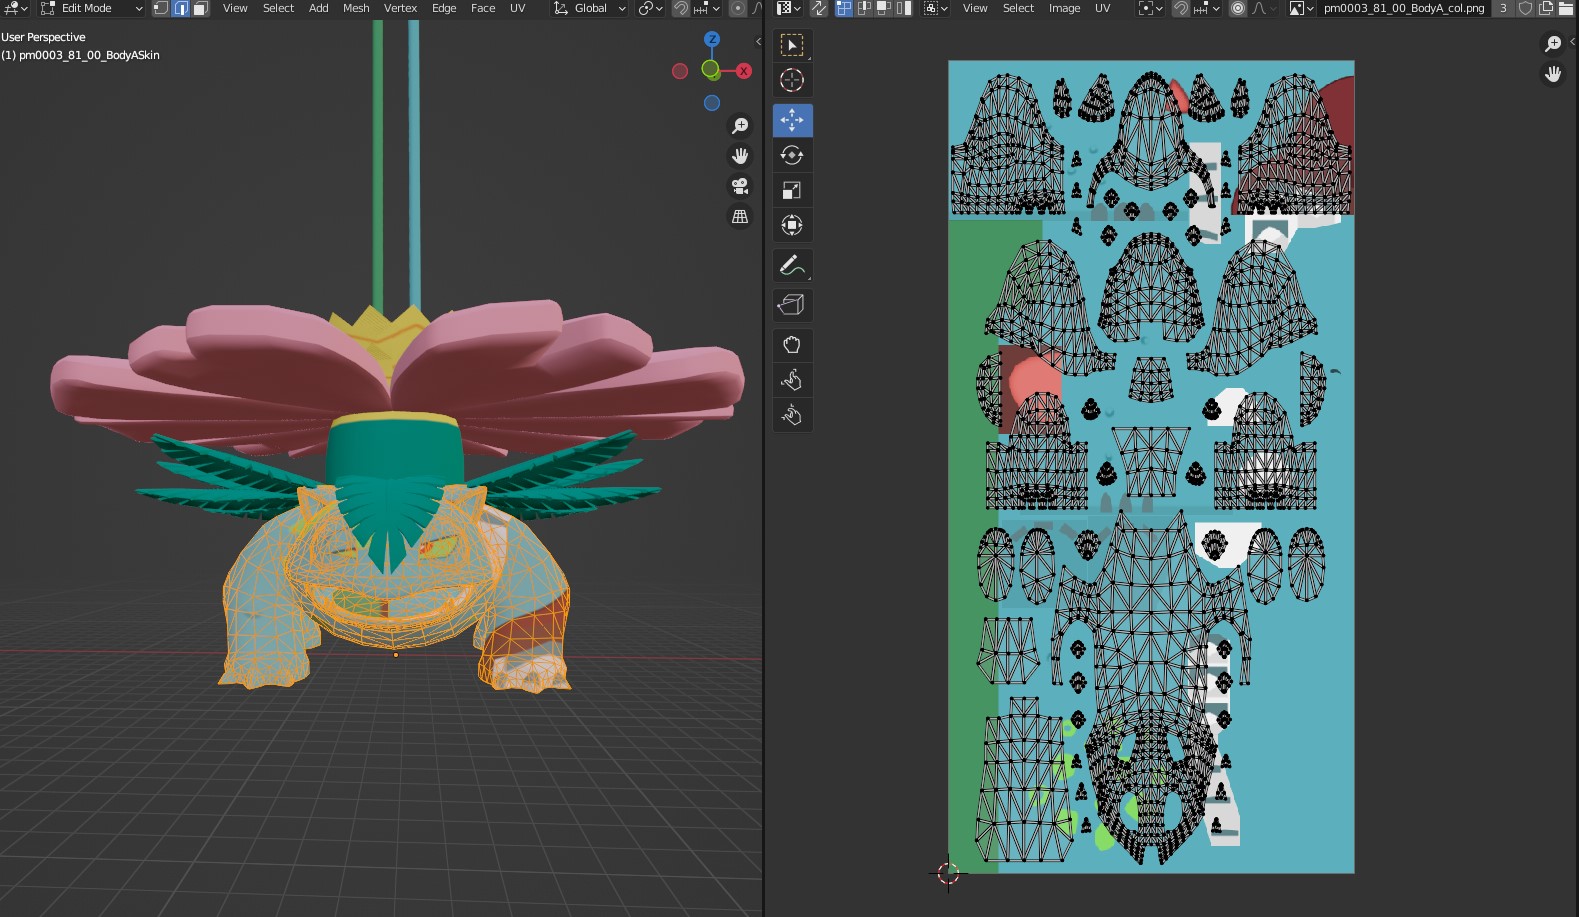Click the green Y axis on navigation gizmo
This screenshot has height=917, width=1579.
click(x=710, y=69)
